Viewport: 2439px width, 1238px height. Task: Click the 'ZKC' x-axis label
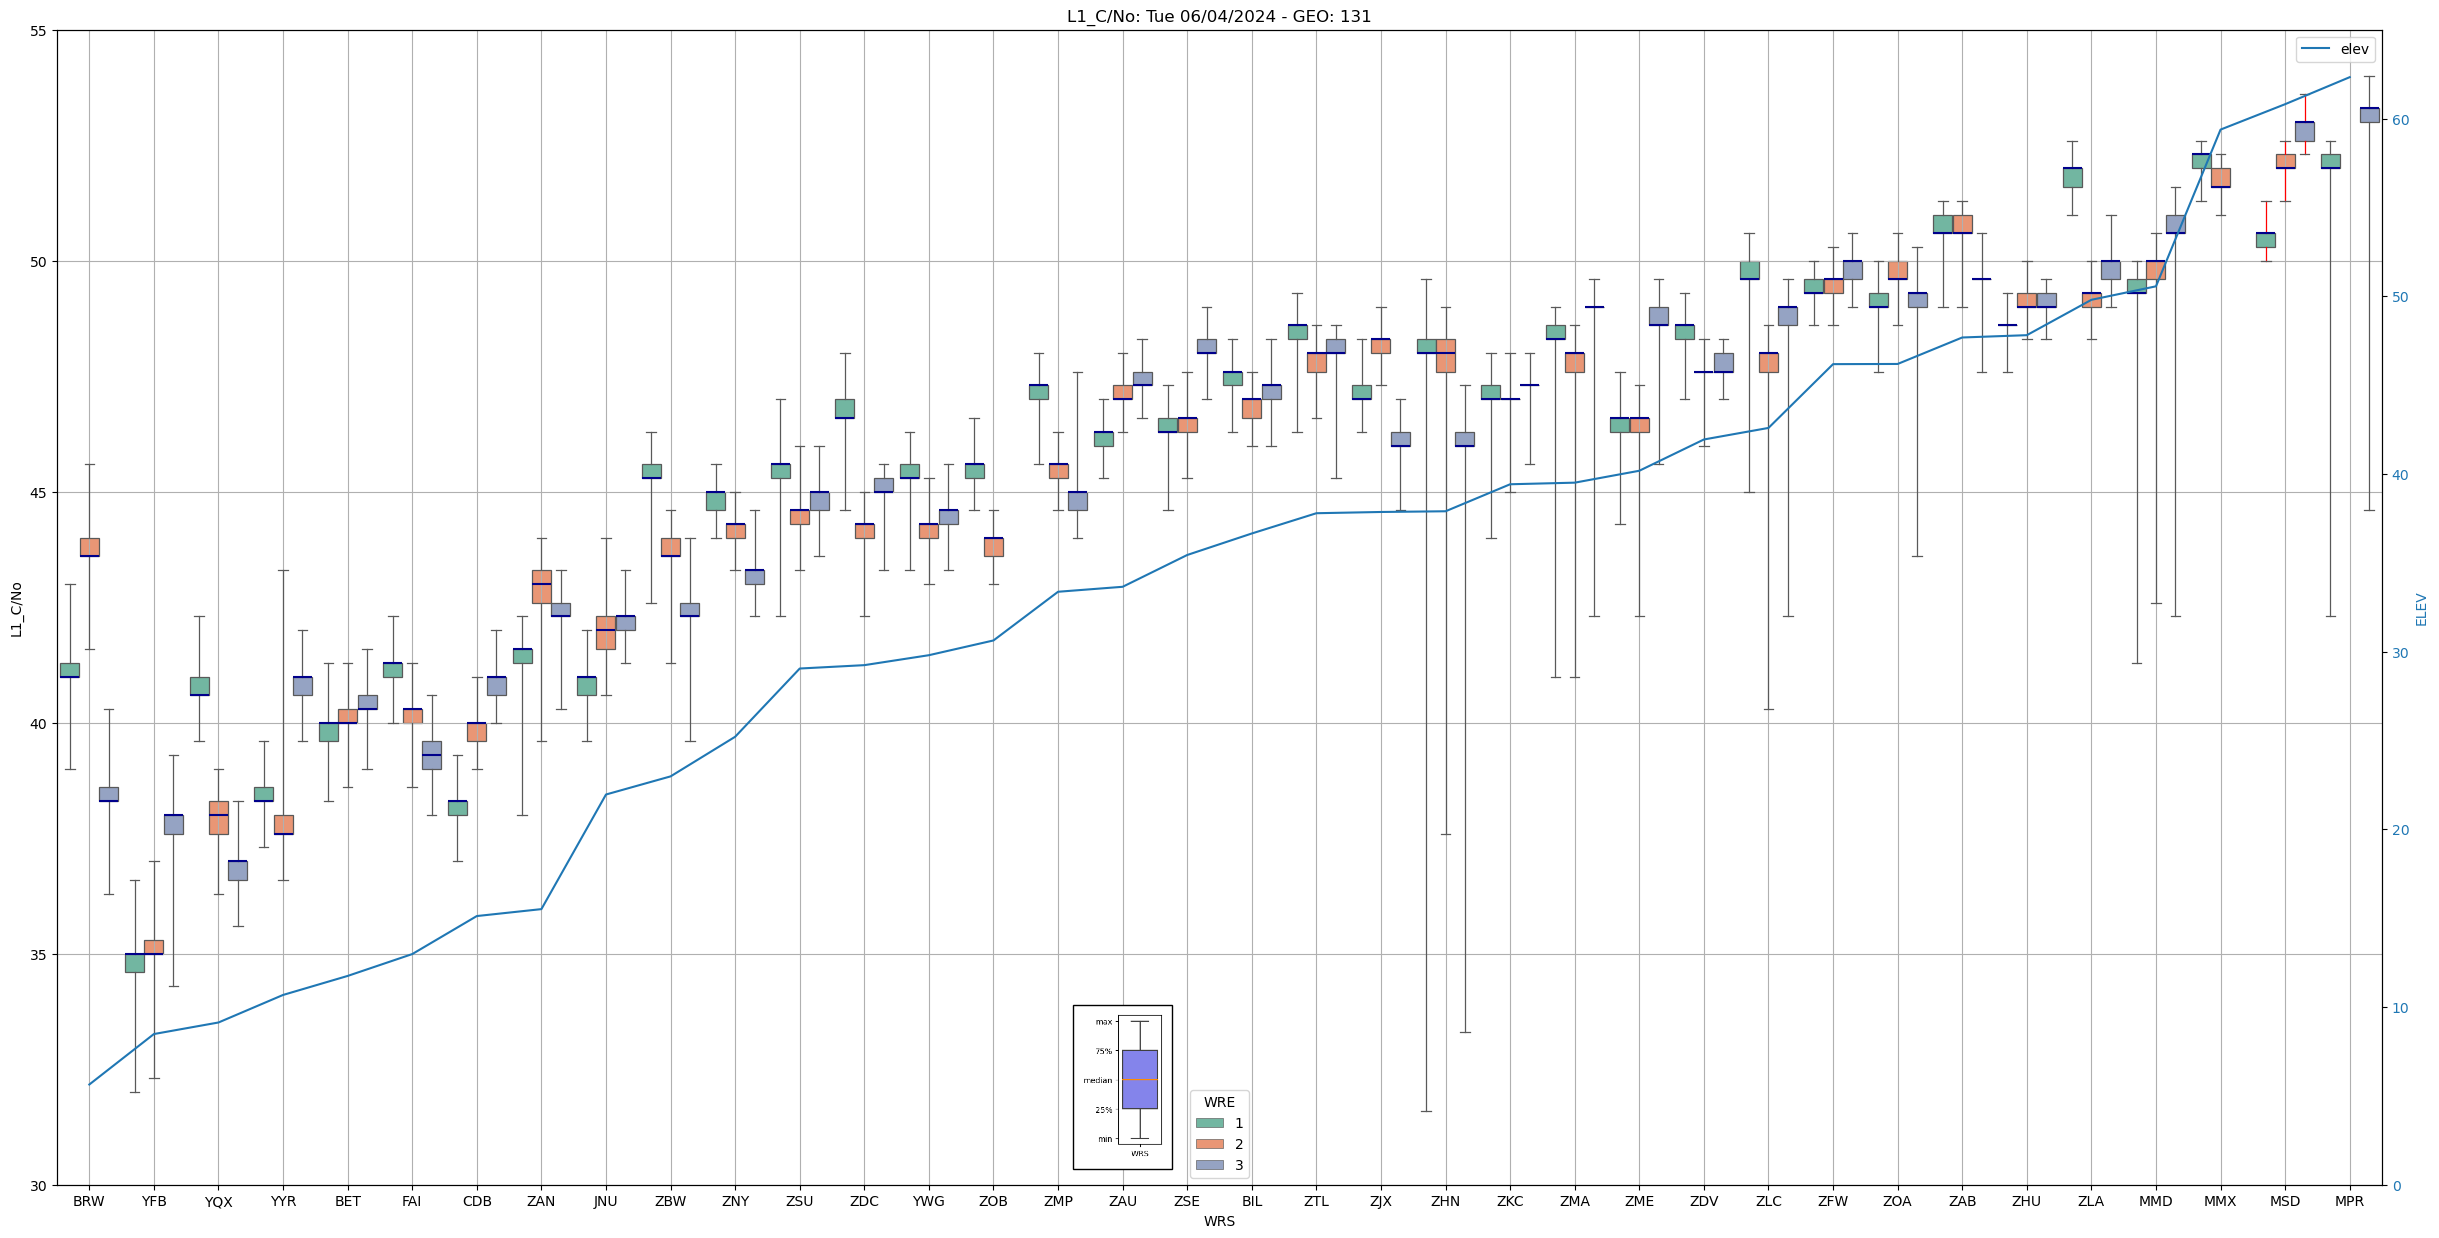(x=1510, y=1201)
